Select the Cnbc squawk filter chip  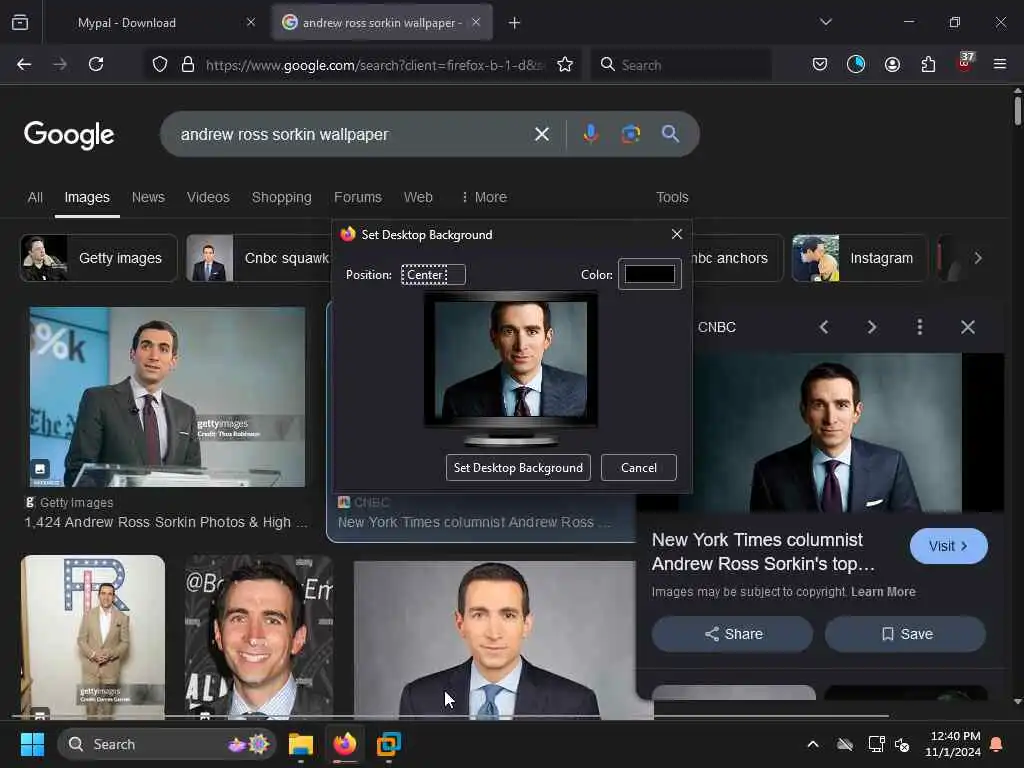point(259,258)
